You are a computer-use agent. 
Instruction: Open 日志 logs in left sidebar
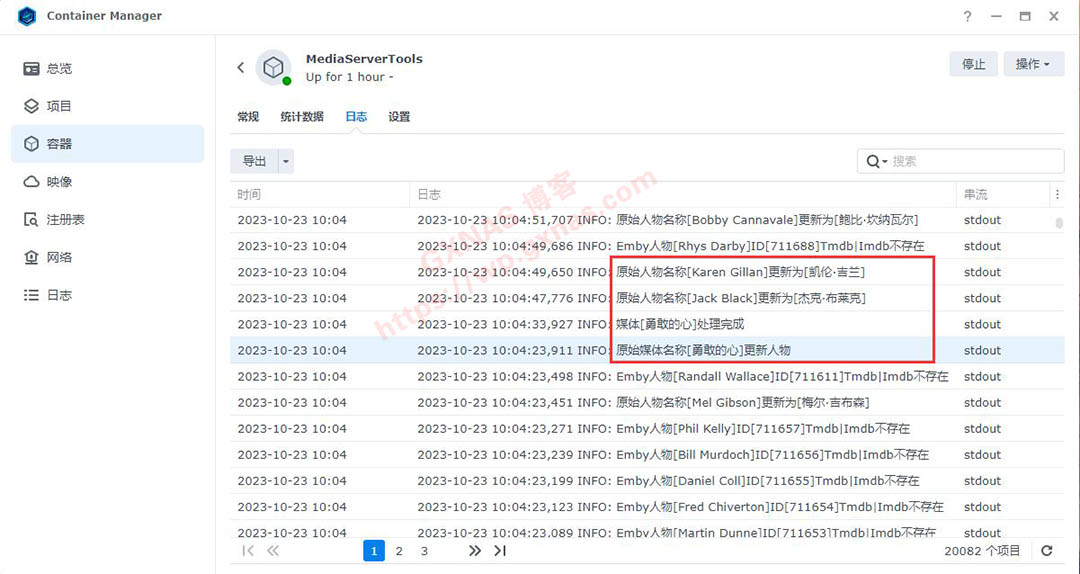coord(59,296)
